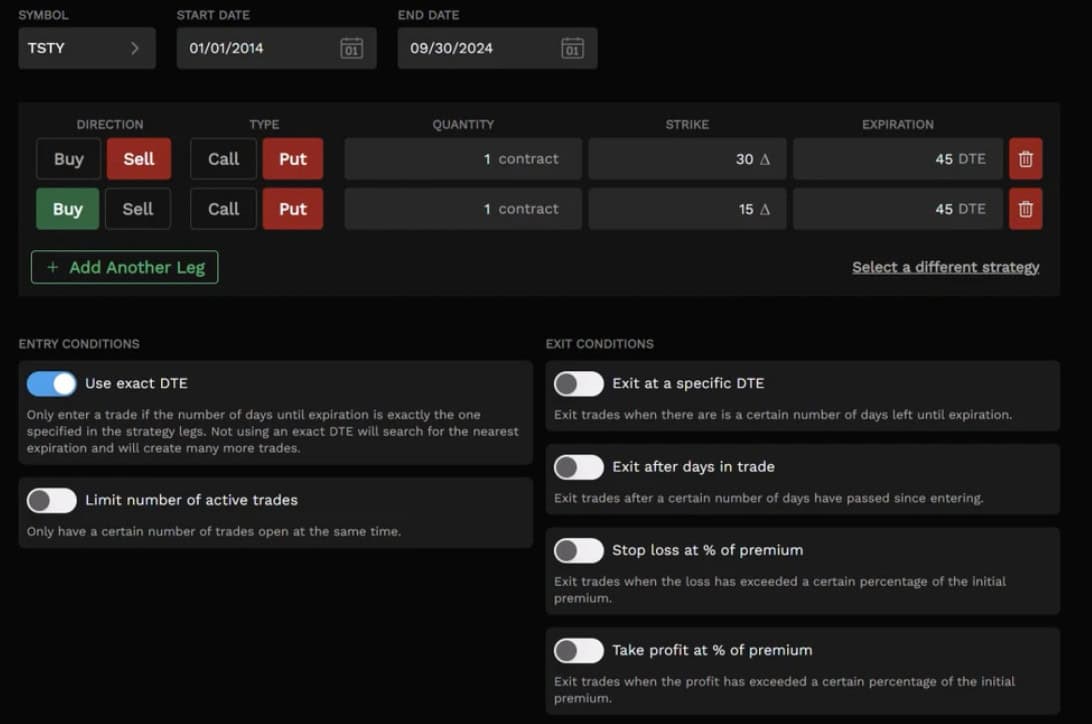
Task: Click the first leg quantity field
Action: point(462,158)
